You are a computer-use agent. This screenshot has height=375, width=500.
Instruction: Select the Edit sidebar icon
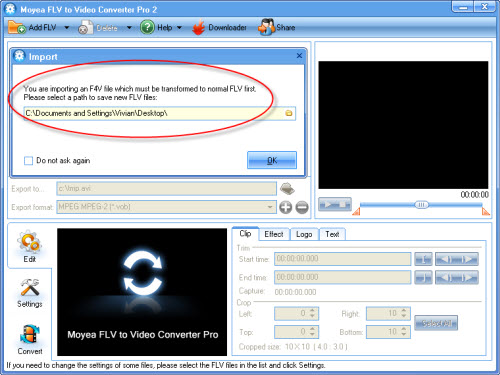coord(30,247)
